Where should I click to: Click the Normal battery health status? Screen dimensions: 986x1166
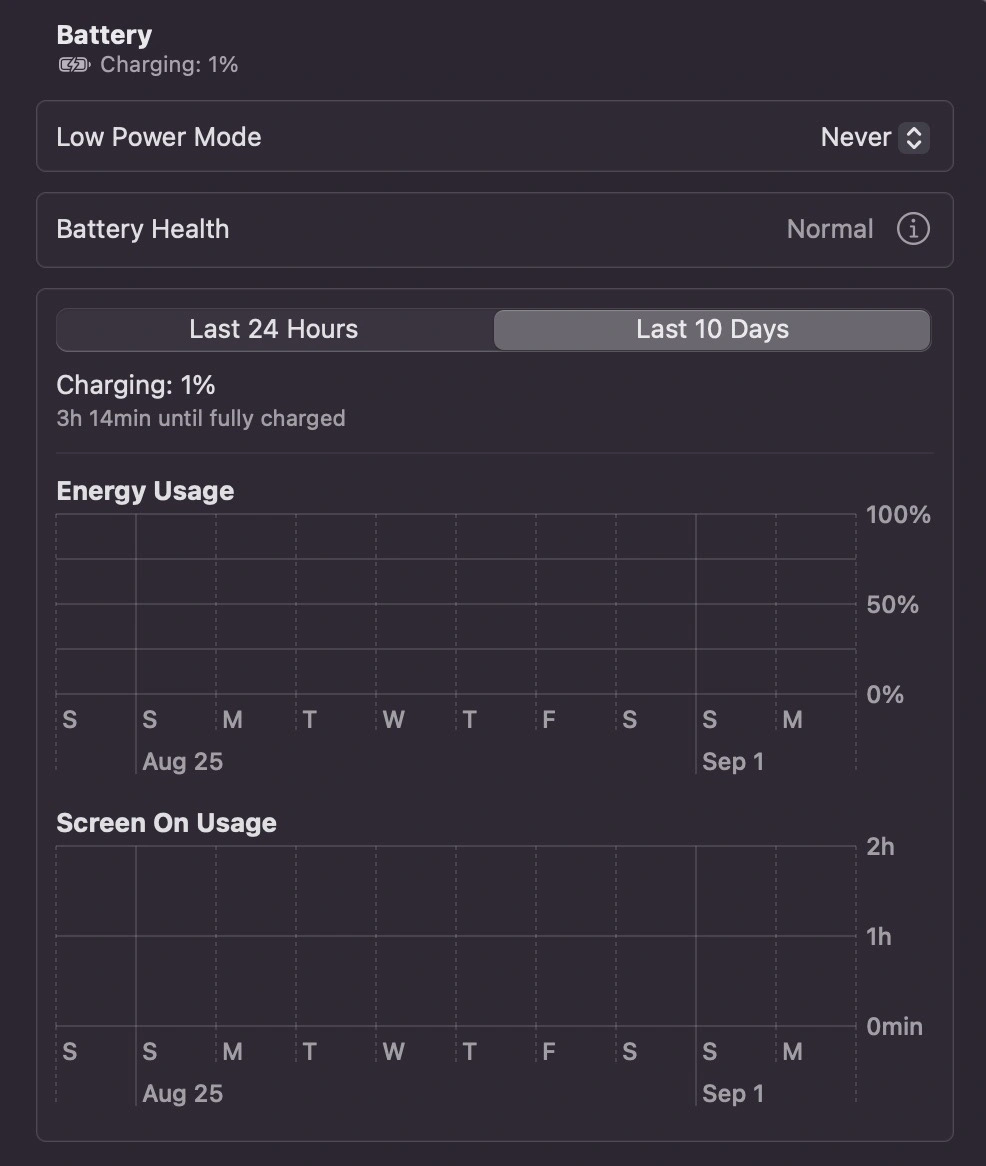pos(830,229)
